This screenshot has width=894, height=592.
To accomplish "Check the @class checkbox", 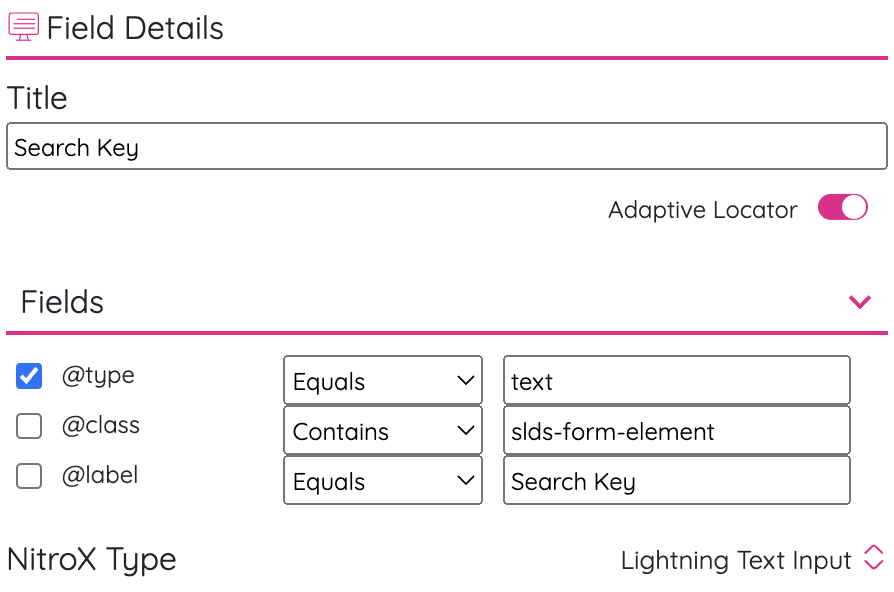I will click(29, 426).
